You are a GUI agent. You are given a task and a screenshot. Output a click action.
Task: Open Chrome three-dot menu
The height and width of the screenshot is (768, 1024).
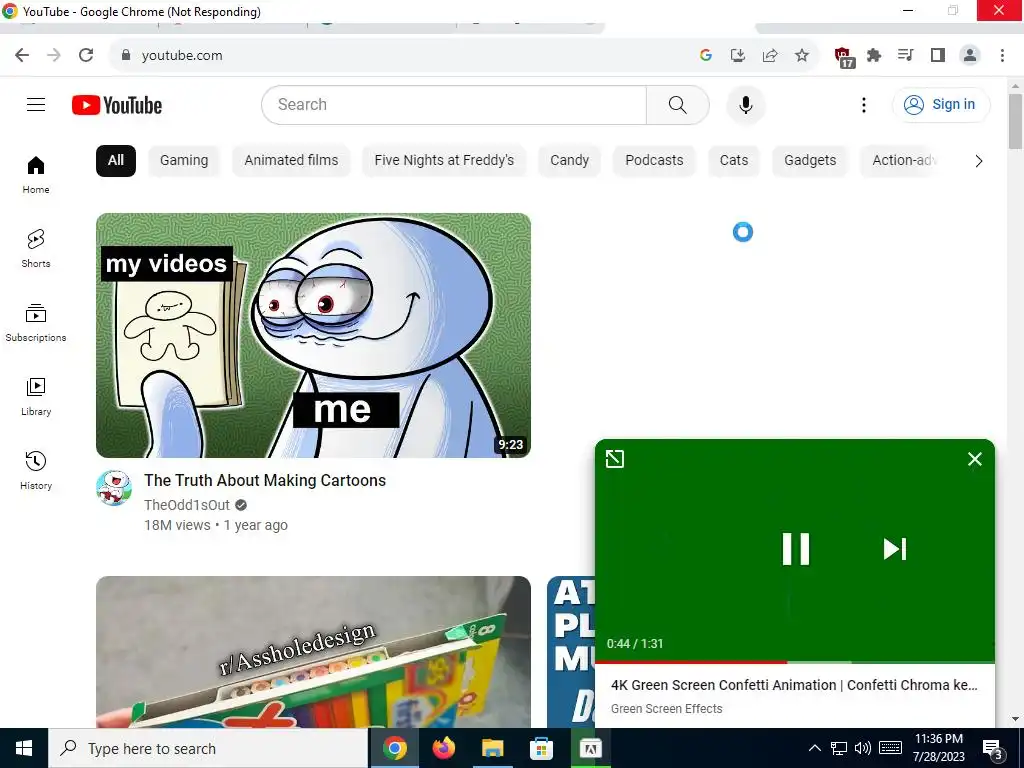1002,56
